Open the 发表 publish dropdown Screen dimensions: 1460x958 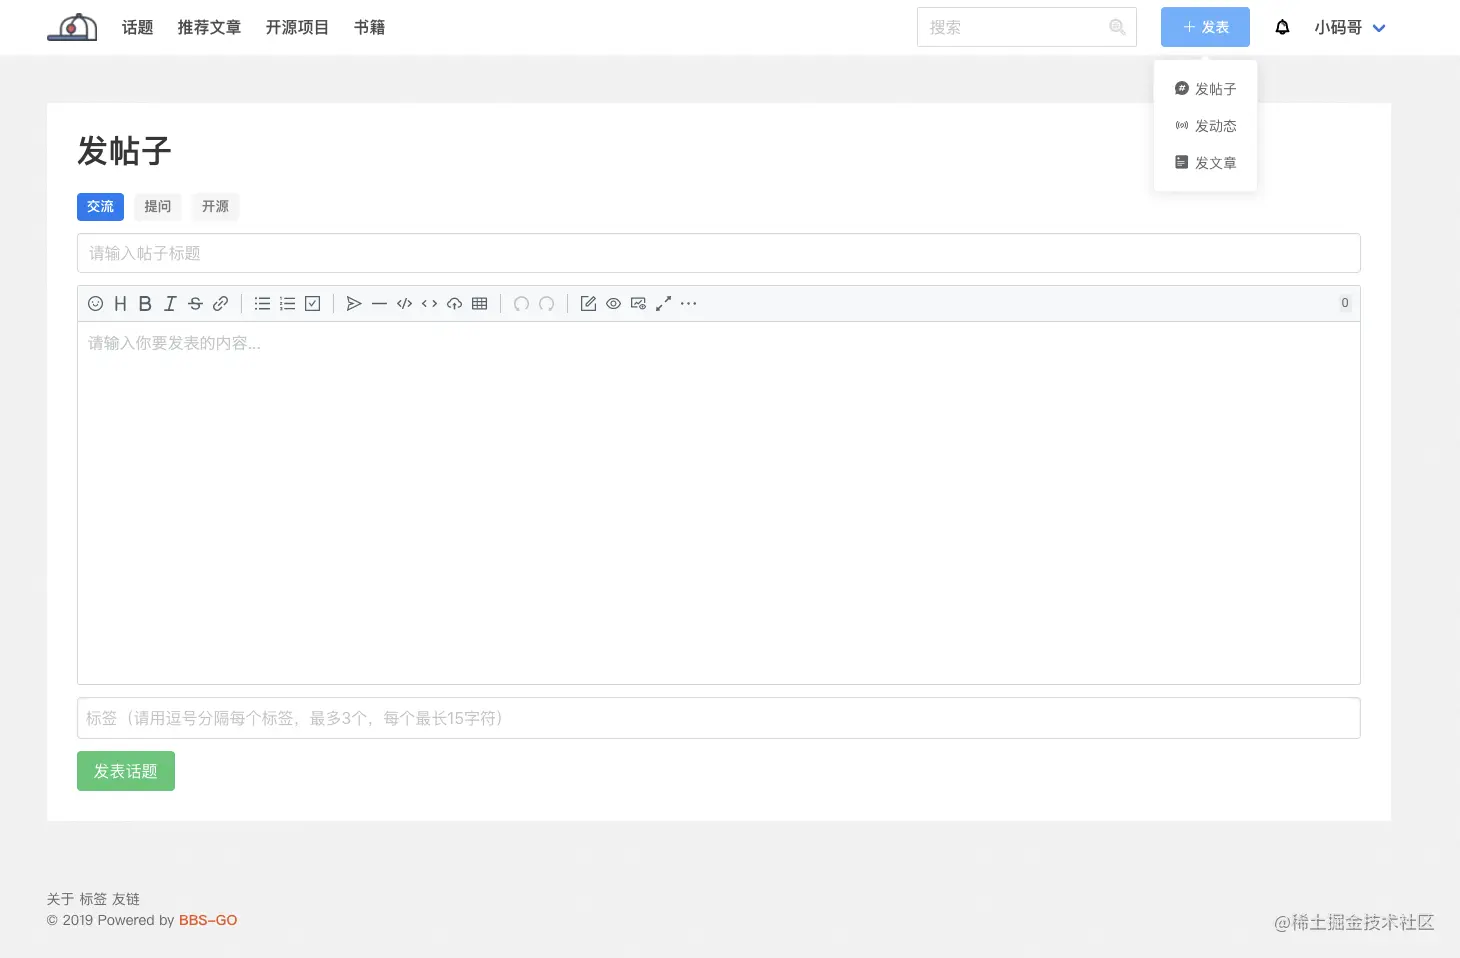pos(1205,27)
